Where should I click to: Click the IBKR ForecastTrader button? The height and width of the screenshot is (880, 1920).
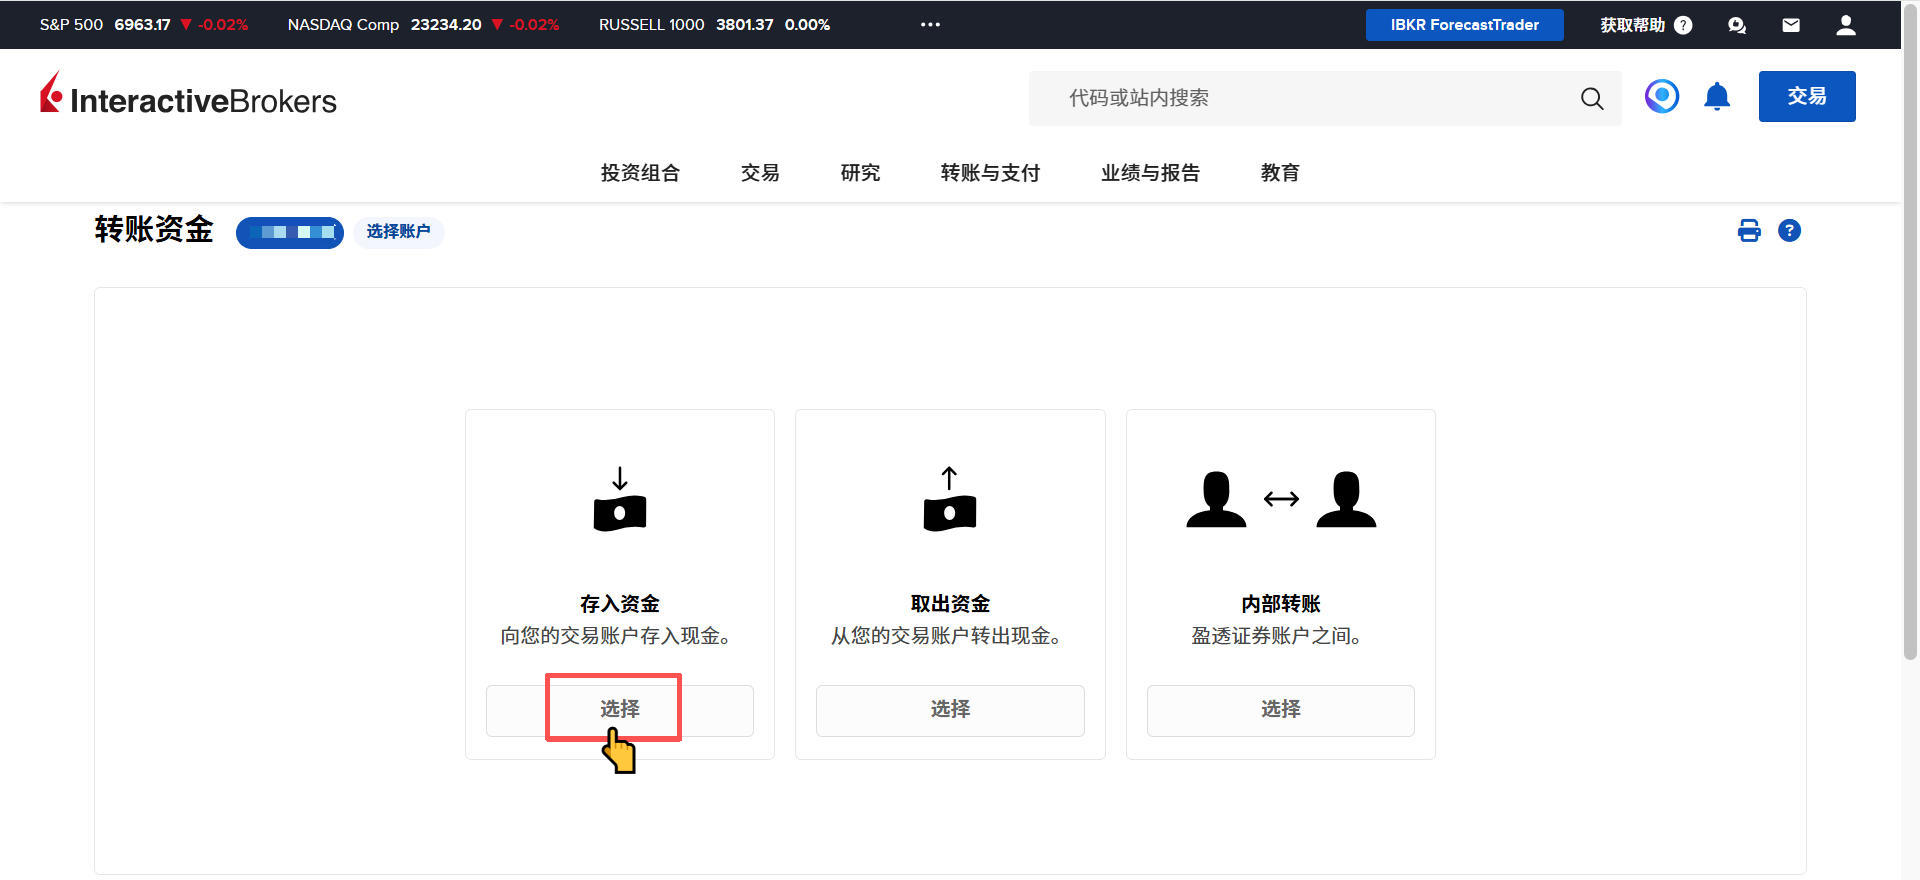pos(1464,25)
